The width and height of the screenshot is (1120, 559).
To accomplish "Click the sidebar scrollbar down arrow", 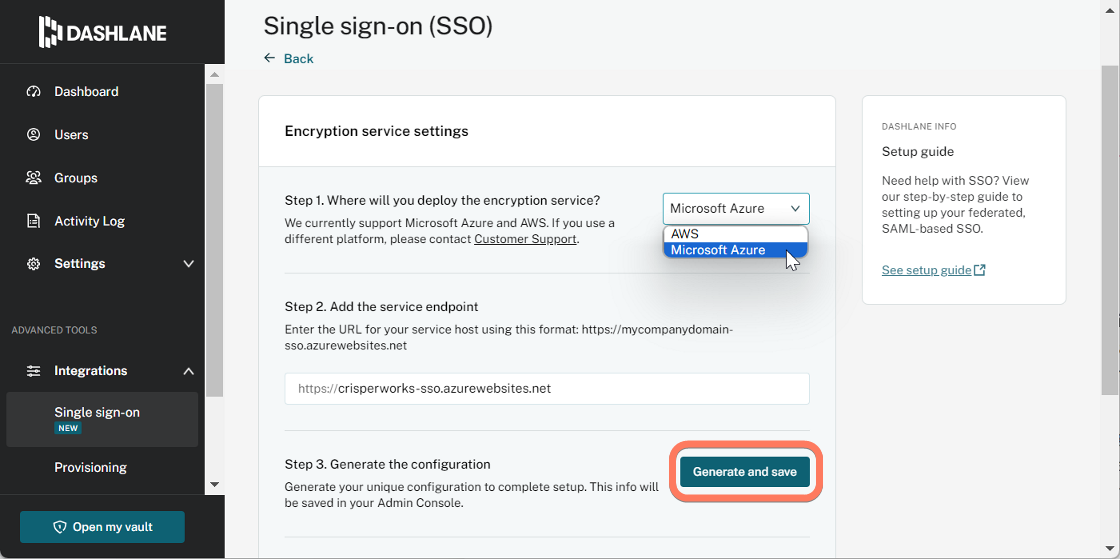I will [214, 484].
